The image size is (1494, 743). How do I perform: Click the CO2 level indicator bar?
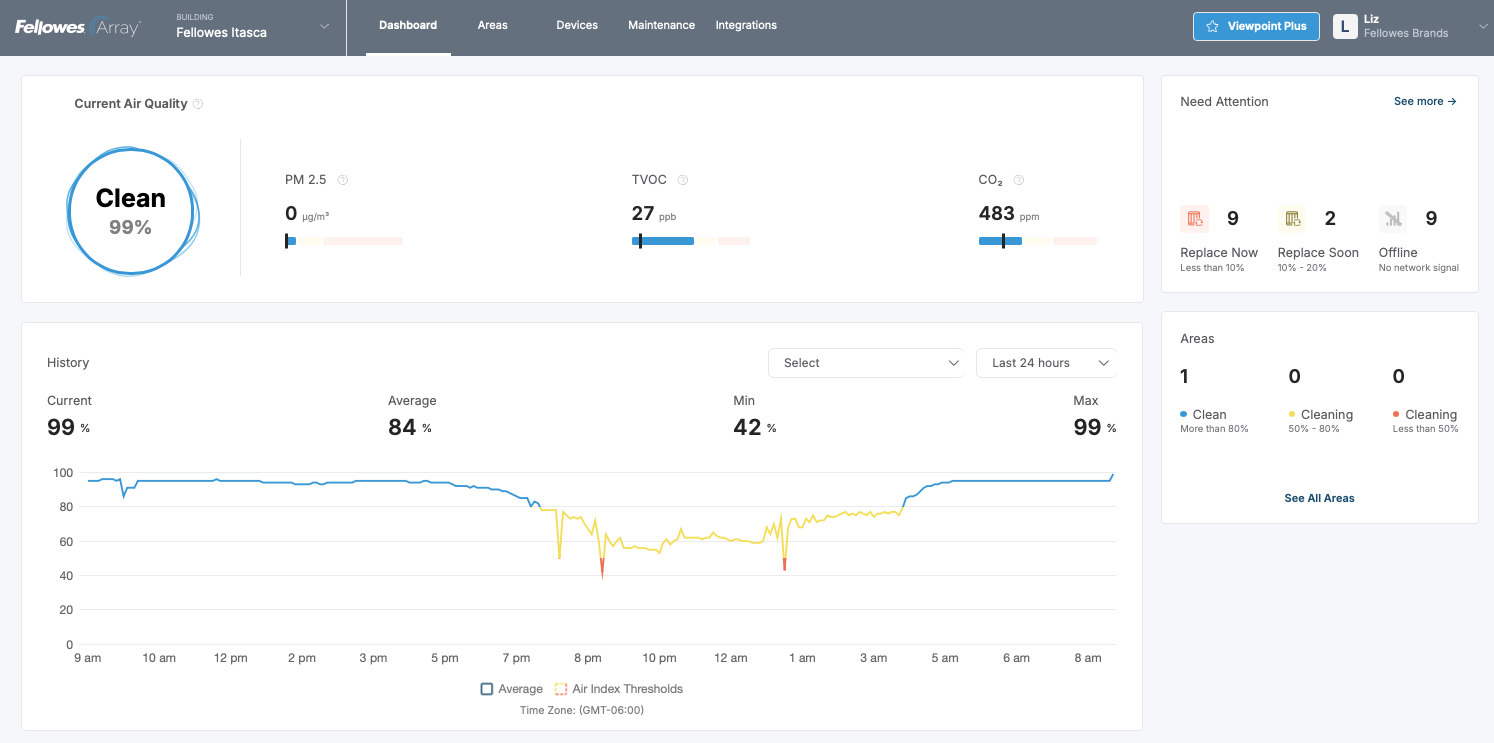[x=1038, y=240]
